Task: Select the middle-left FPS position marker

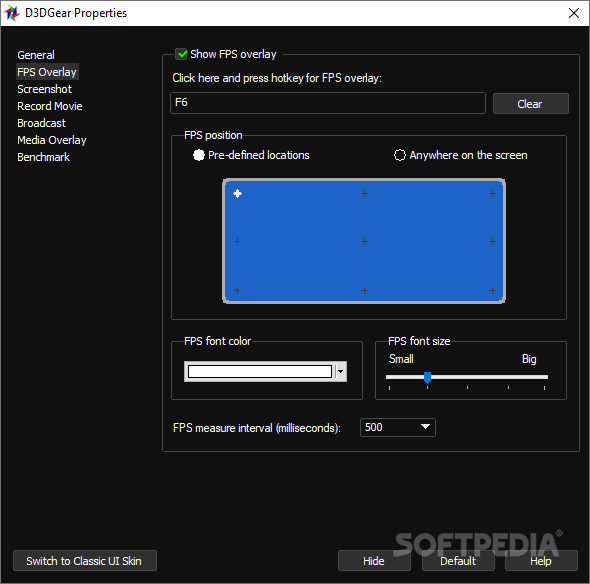Action: (x=237, y=242)
